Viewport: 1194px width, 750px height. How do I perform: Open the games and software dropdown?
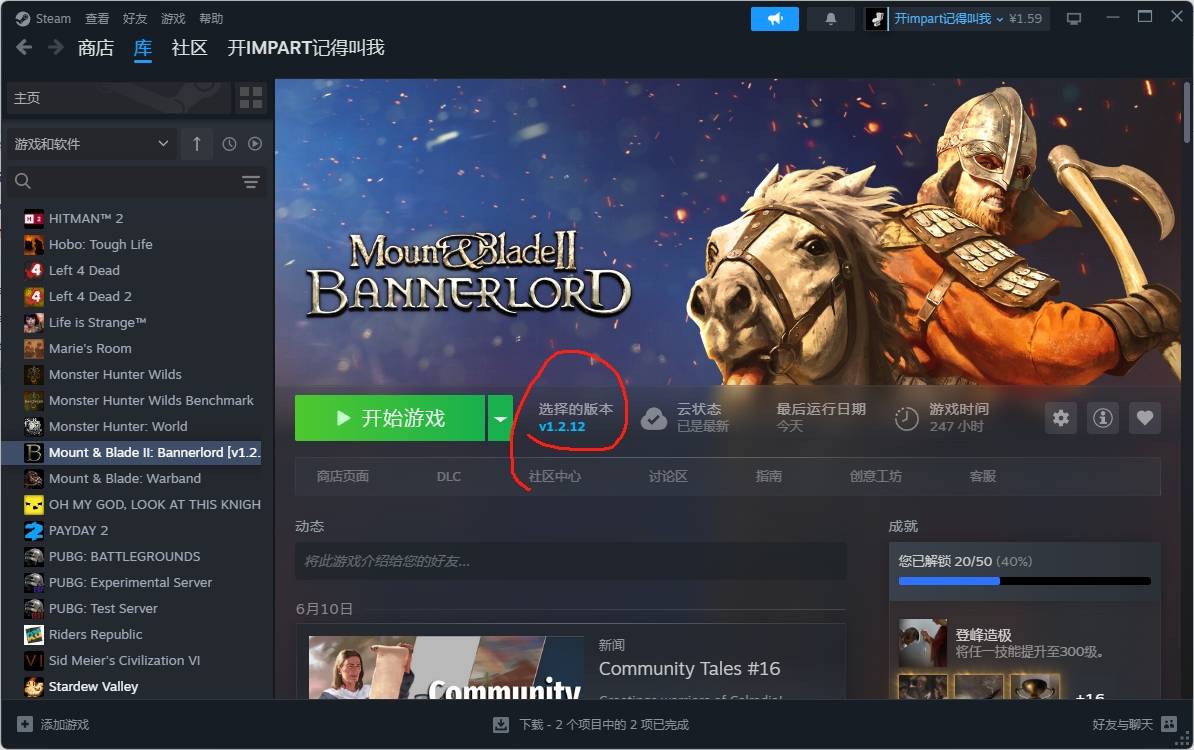pos(91,144)
